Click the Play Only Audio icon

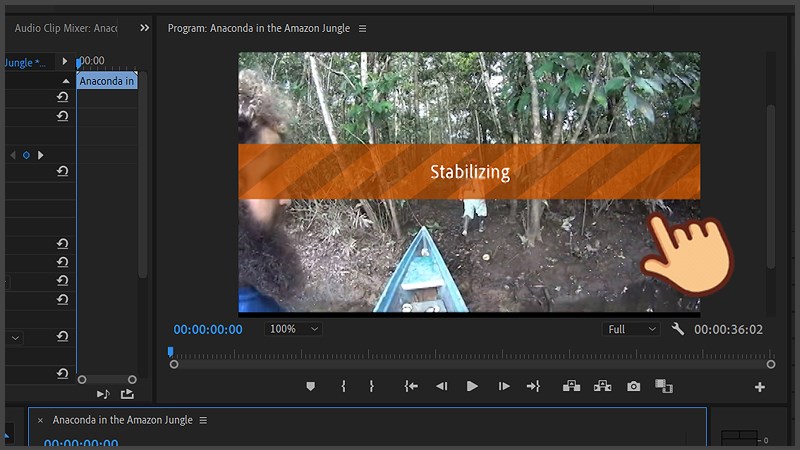coord(103,394)
